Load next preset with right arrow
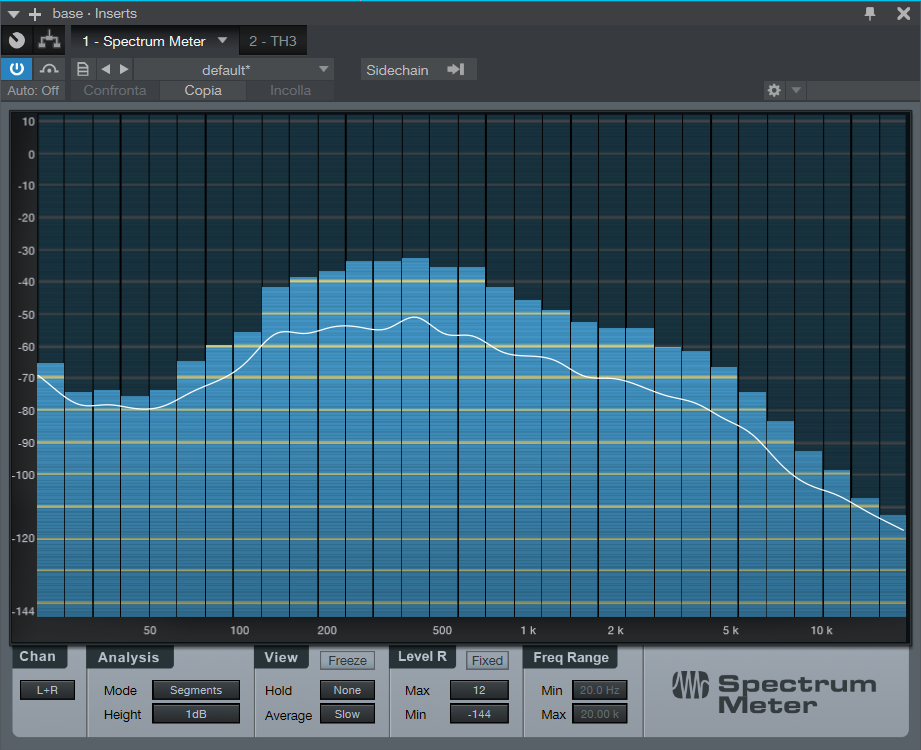The width and height of the screenshot is (921, 750). [124, 69]
